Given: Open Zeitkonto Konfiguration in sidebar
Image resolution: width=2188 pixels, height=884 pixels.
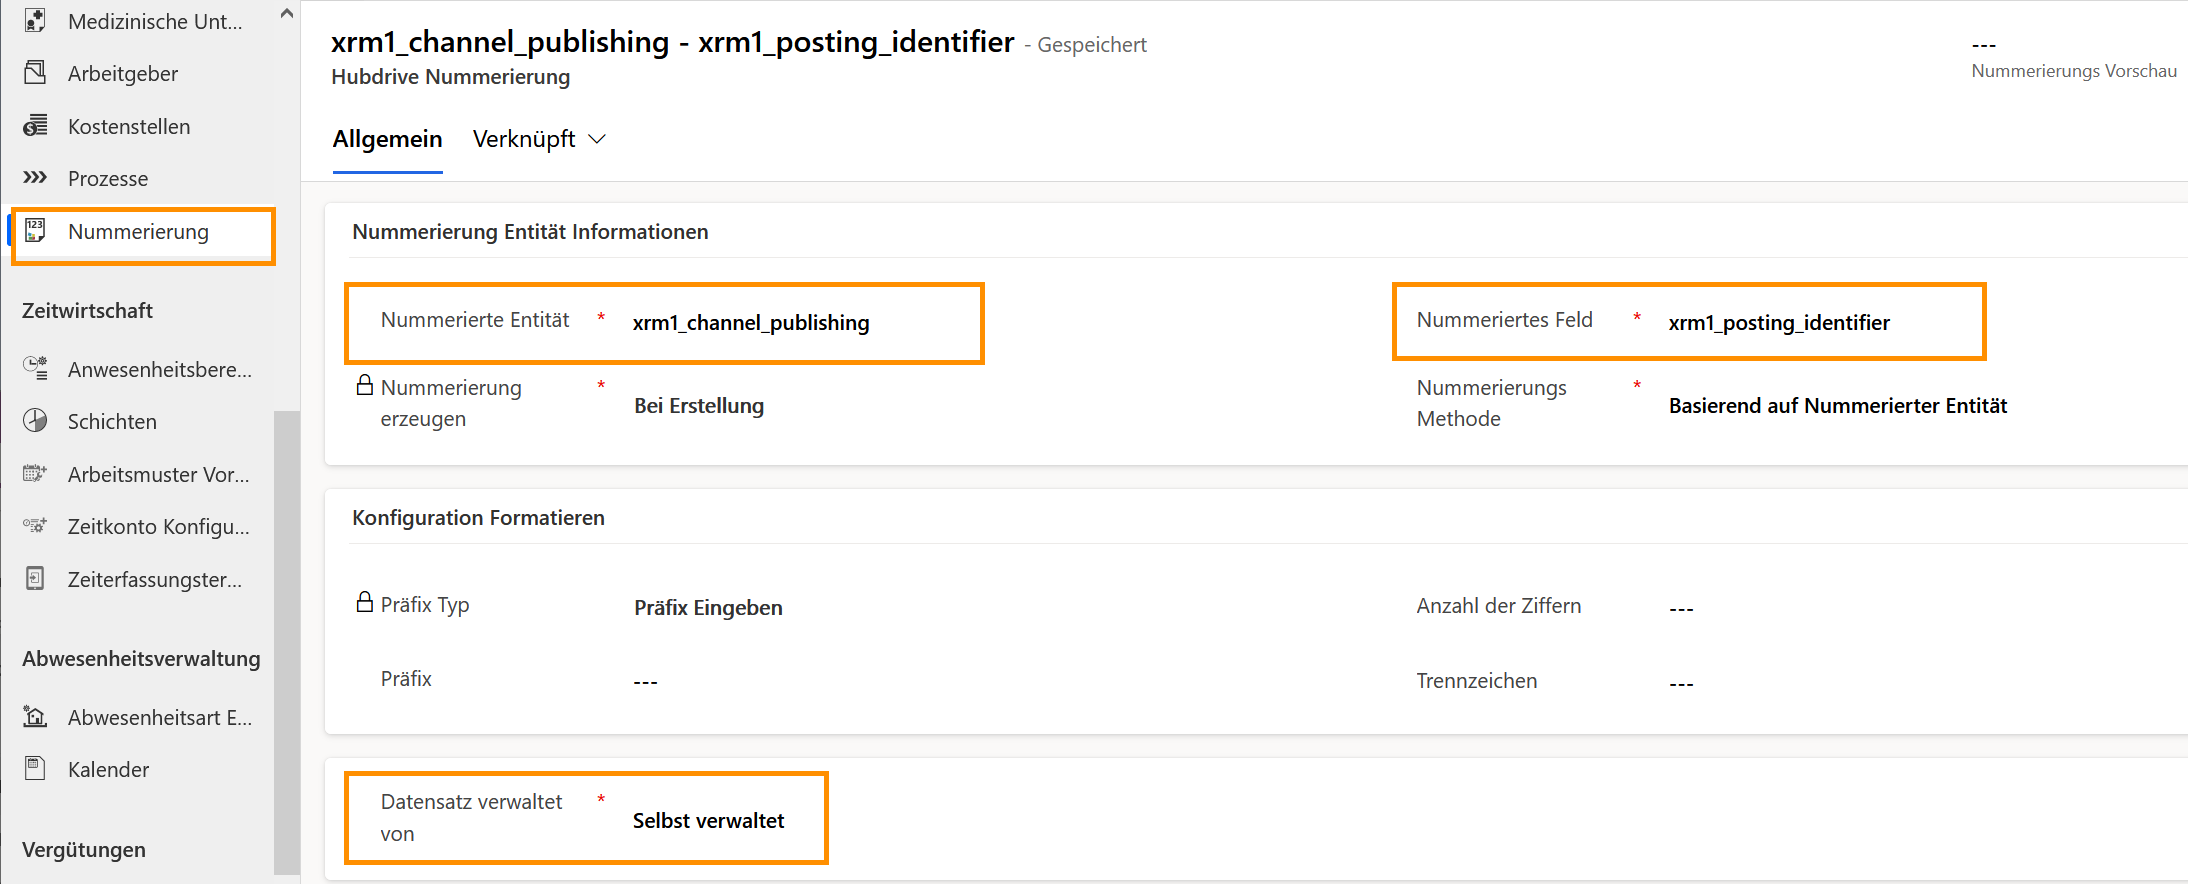Looking at the screenshot, I should point(158,527).
